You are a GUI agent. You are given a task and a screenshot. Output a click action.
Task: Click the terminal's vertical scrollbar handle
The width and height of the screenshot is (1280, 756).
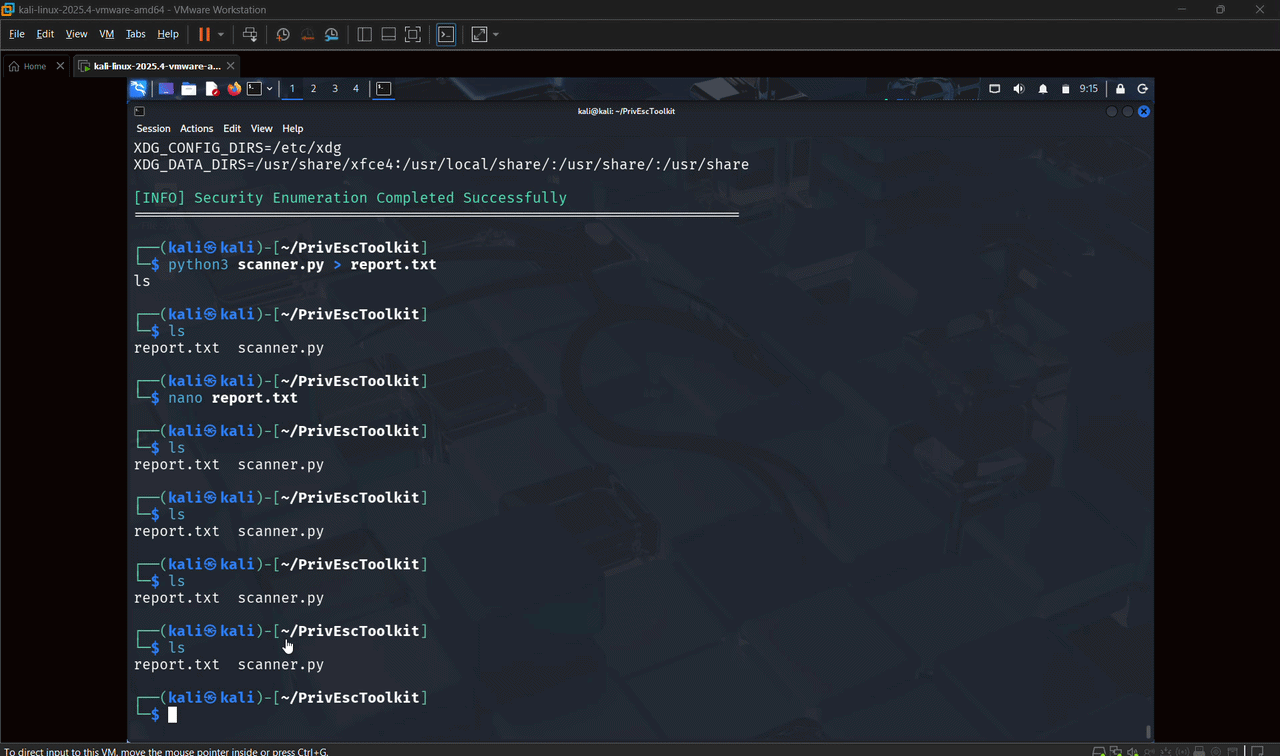(1148, 731)
